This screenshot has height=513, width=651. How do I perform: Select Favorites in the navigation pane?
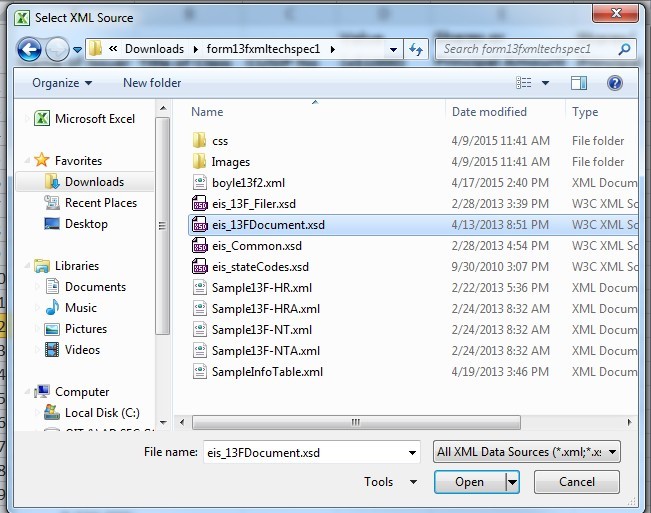[68, 160]
